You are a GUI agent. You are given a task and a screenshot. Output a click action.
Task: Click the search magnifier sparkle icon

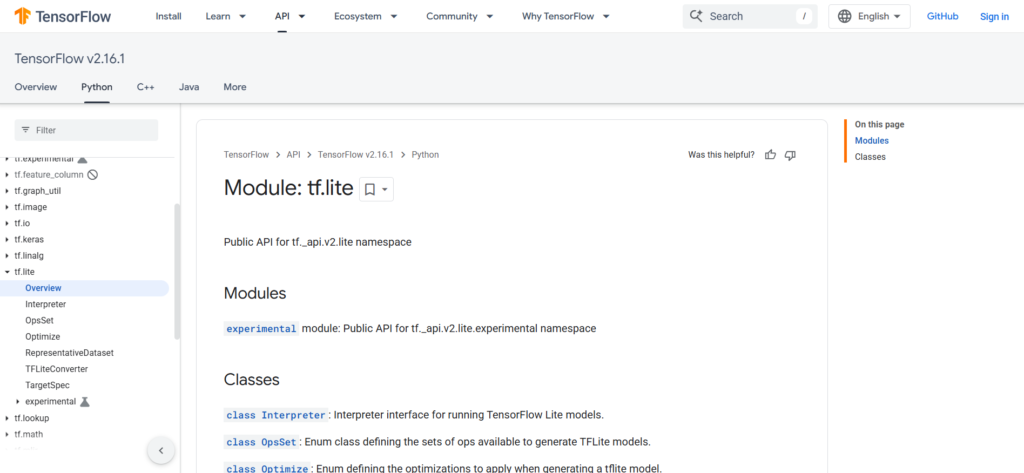pyautogui.click(x=696, y=16)
